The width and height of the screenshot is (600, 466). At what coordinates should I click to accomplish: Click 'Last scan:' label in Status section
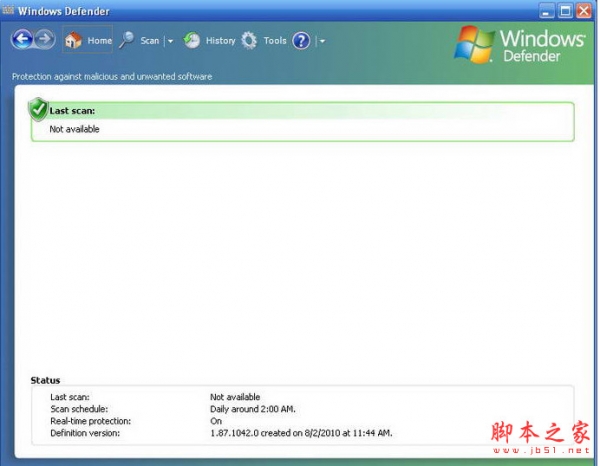coord(70,397)
